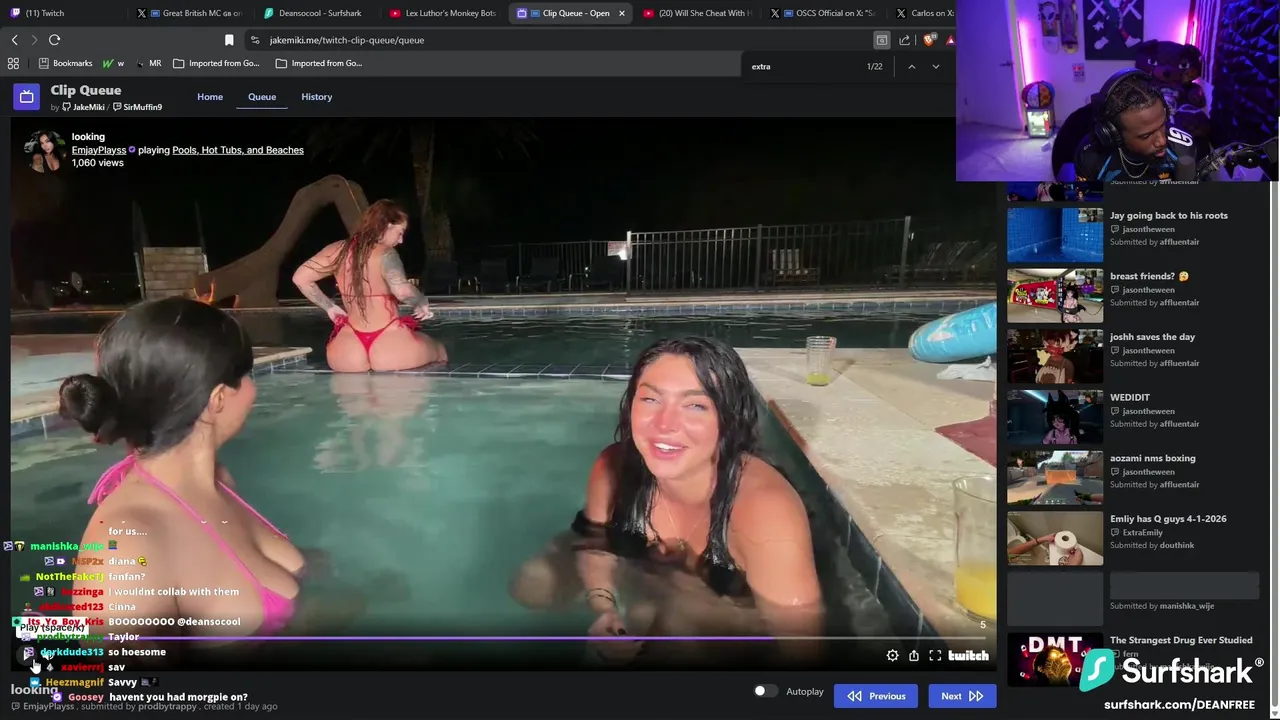Click the Next clip button
This screenshot has height=720, width=1280.
961,696
